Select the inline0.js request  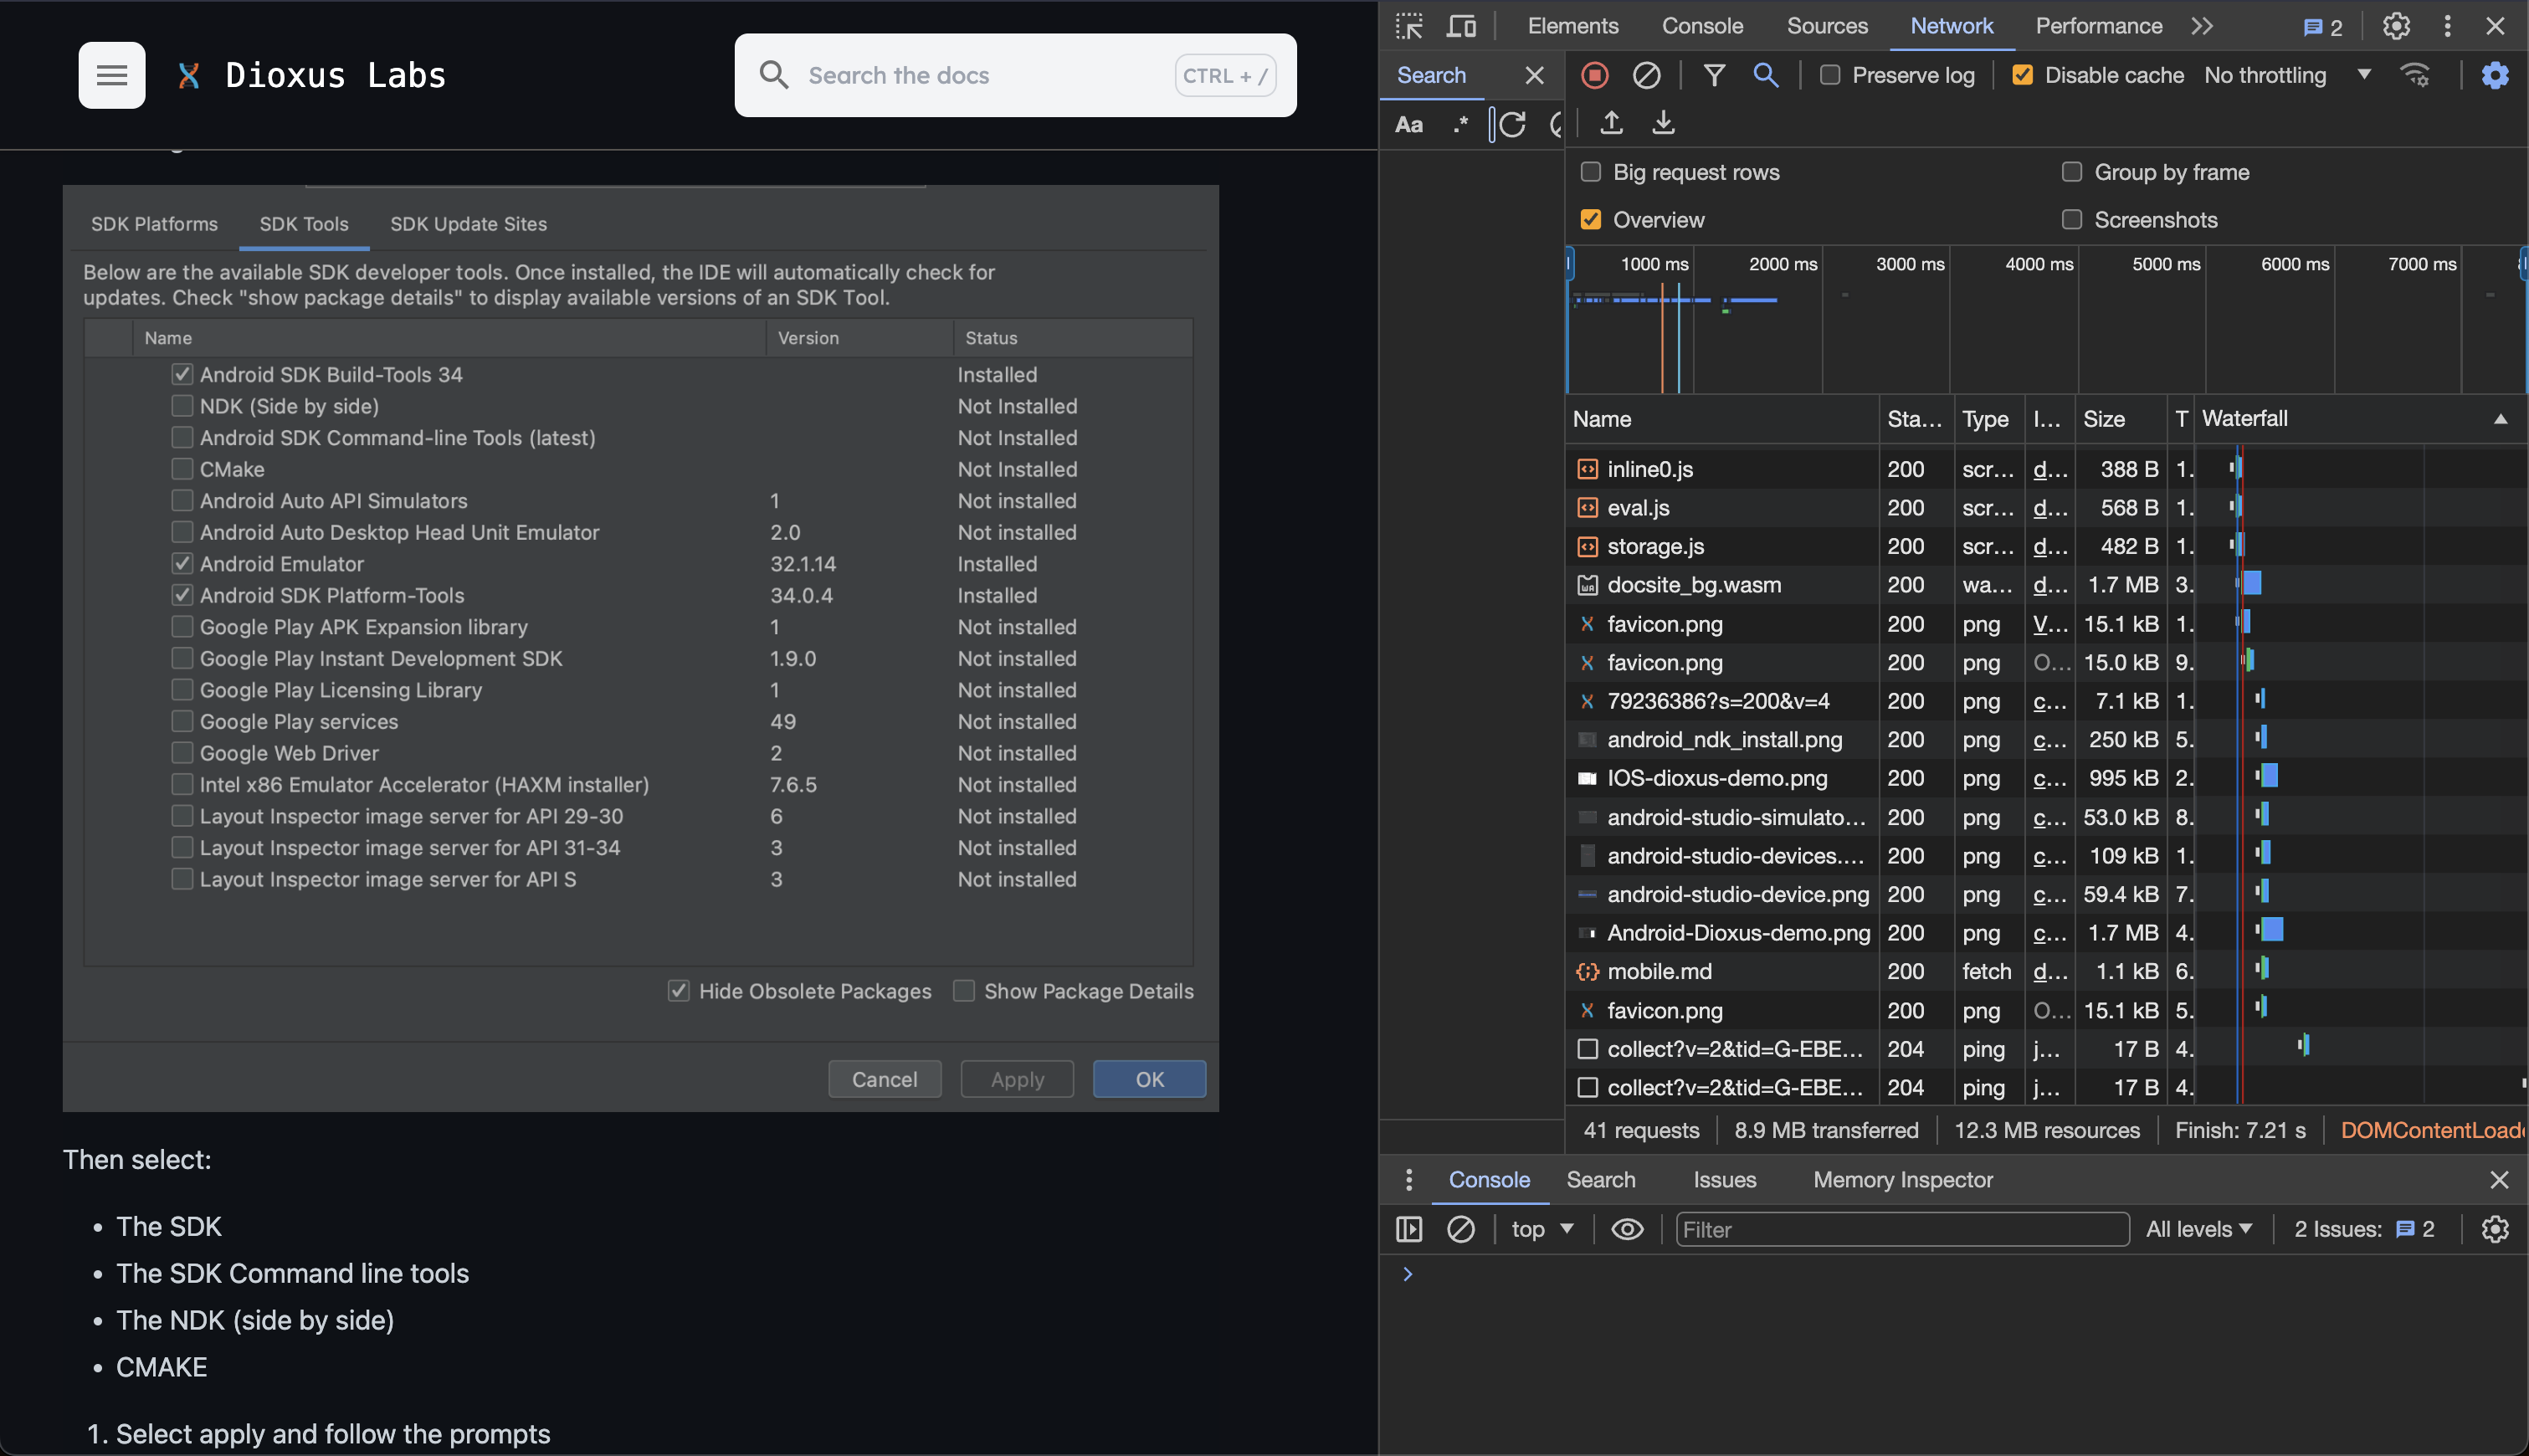(x=1649, y=469)
